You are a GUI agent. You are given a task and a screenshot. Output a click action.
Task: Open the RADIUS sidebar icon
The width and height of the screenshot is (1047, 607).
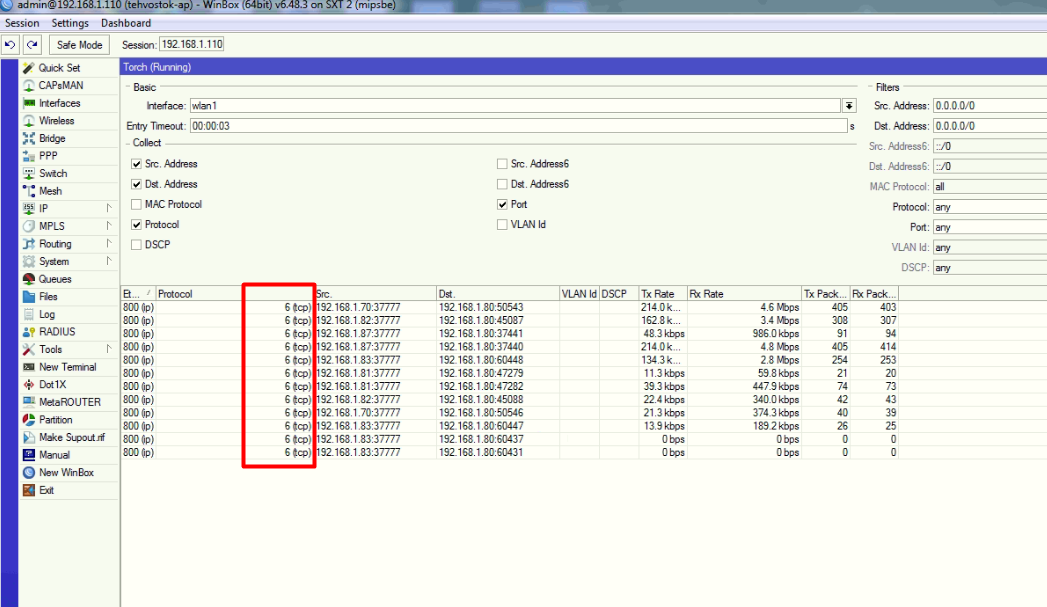pos(29,332)
